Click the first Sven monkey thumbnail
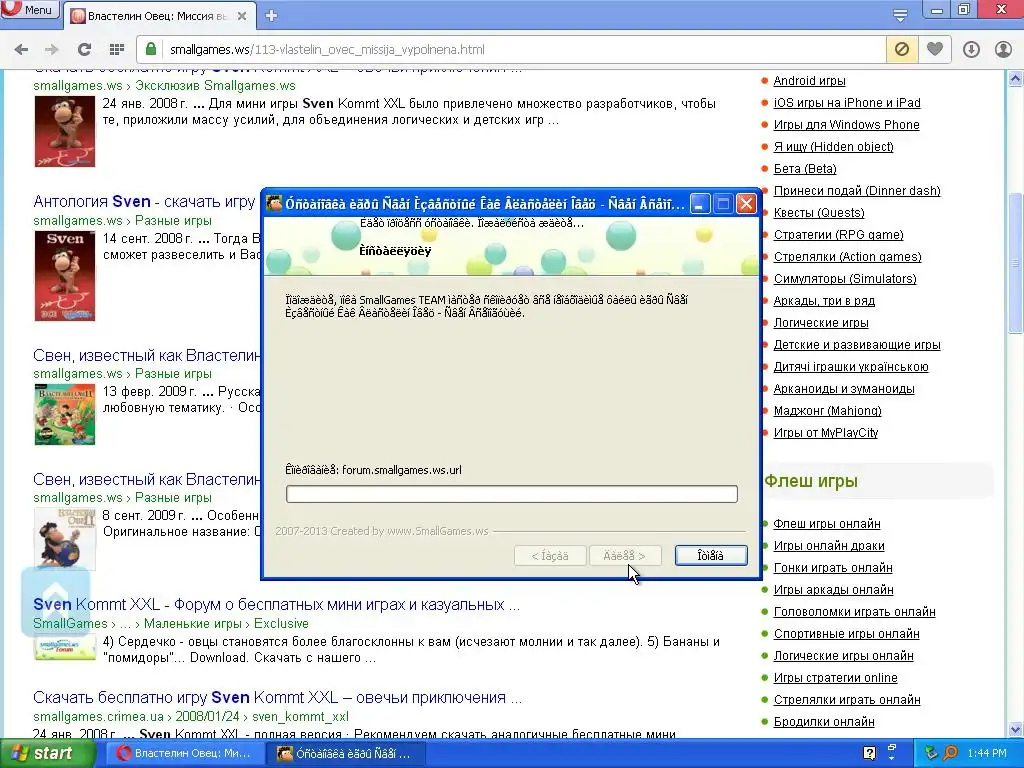The image size is (1024, 768). 65,131
